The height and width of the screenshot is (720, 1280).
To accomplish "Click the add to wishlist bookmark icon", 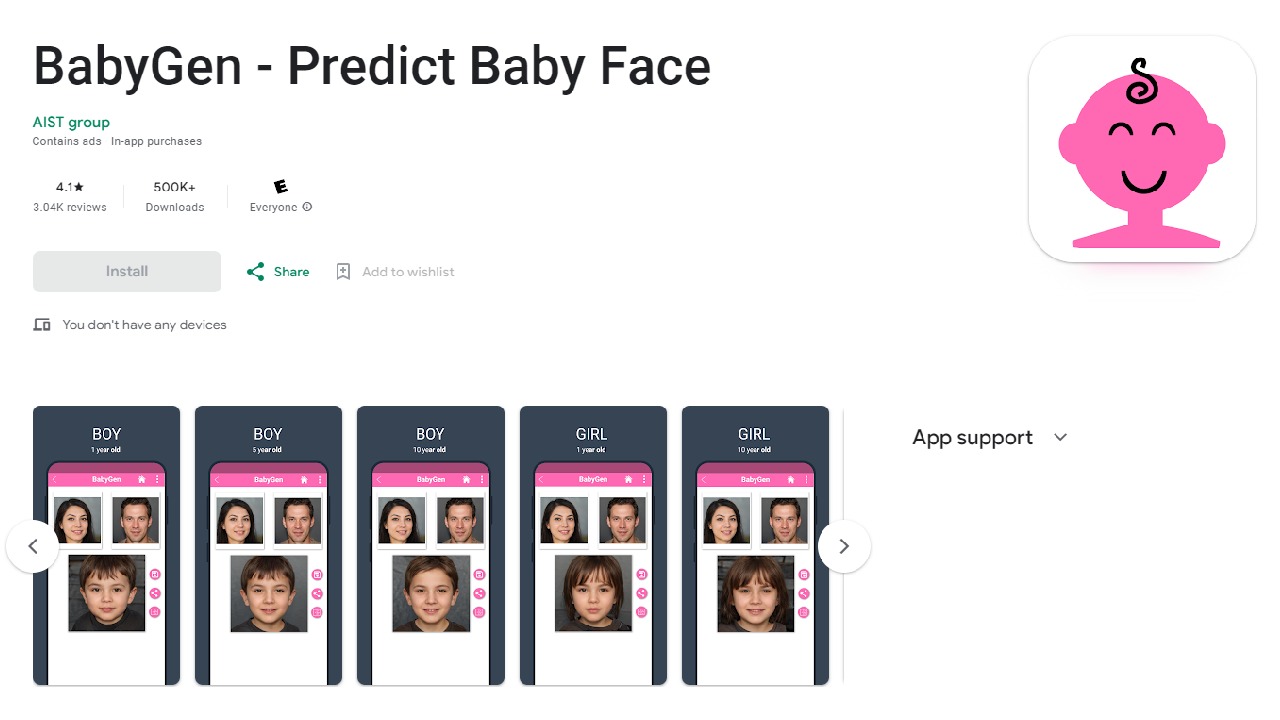I will coord(343,272).
